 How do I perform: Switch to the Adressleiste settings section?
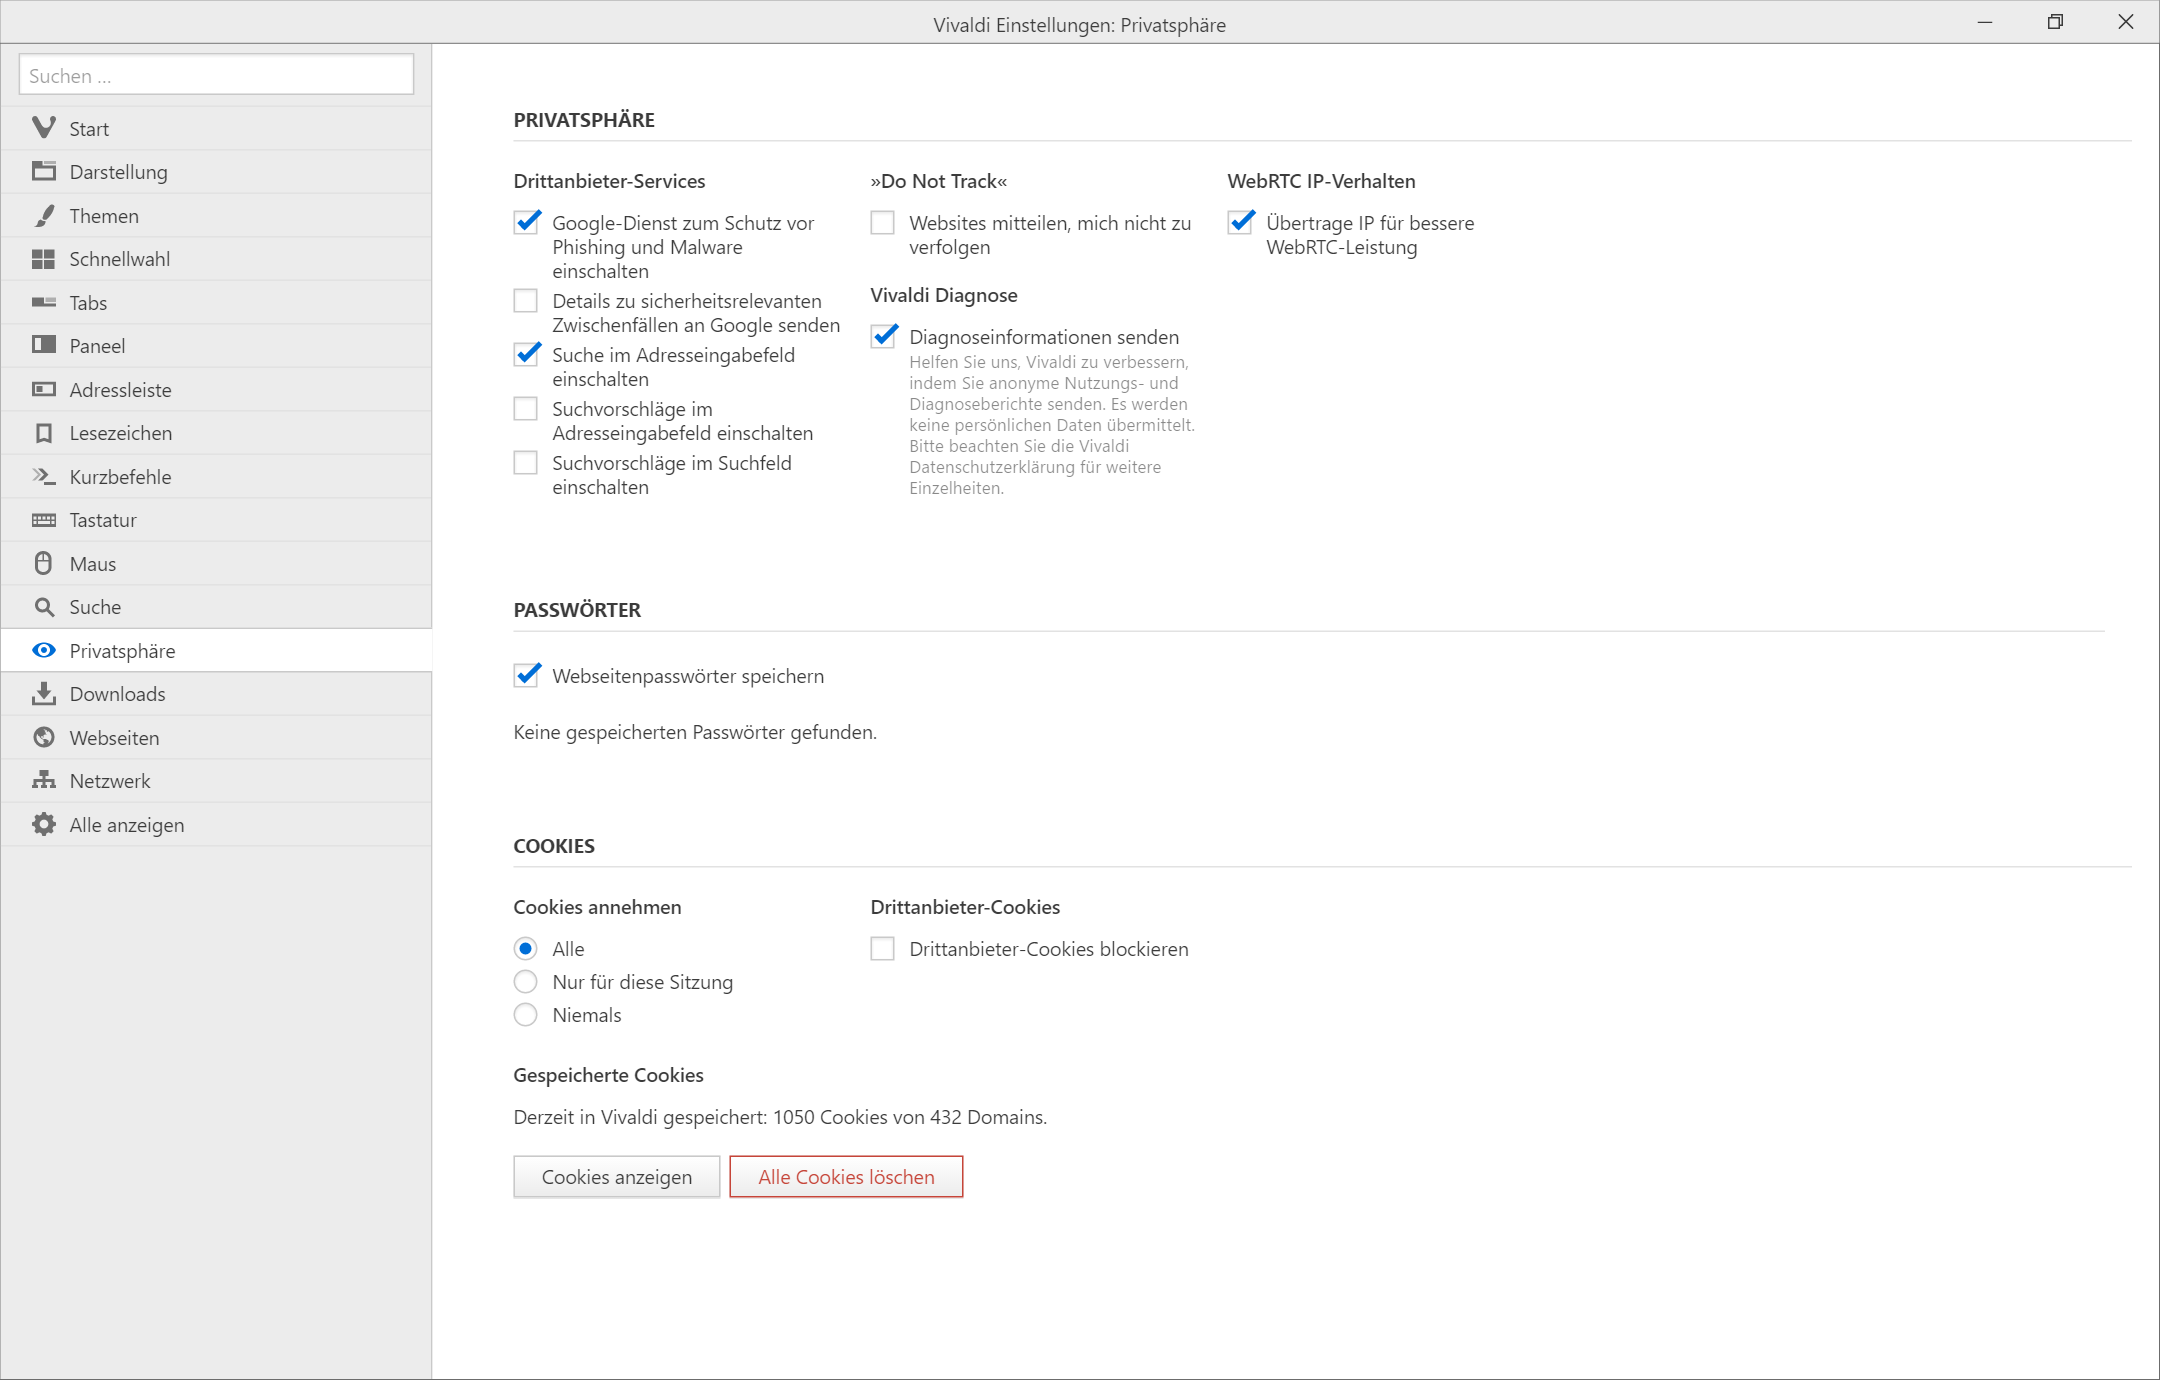120,390
